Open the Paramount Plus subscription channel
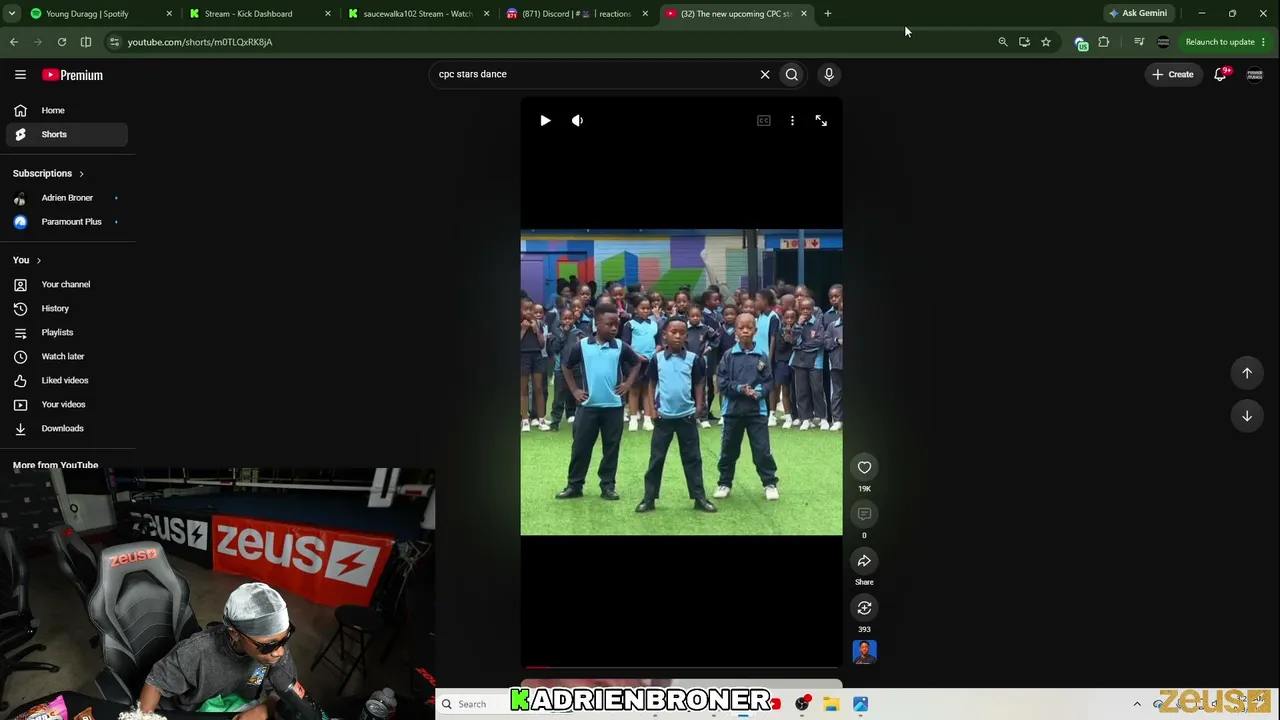This screenshot has width=1280, height=720. coord(66,221)
